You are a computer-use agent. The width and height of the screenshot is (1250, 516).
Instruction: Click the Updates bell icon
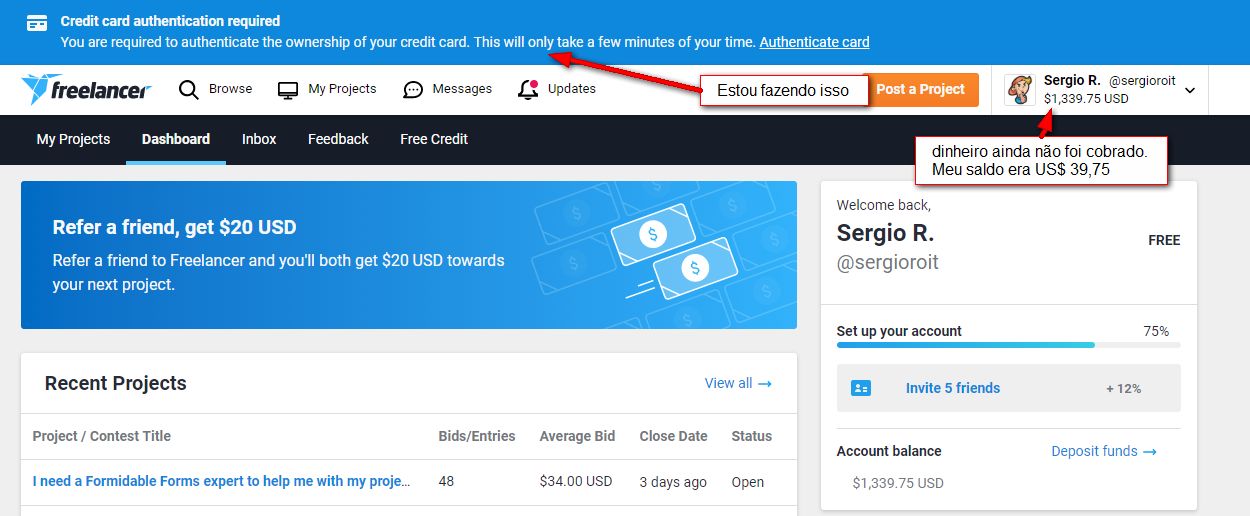528,90
